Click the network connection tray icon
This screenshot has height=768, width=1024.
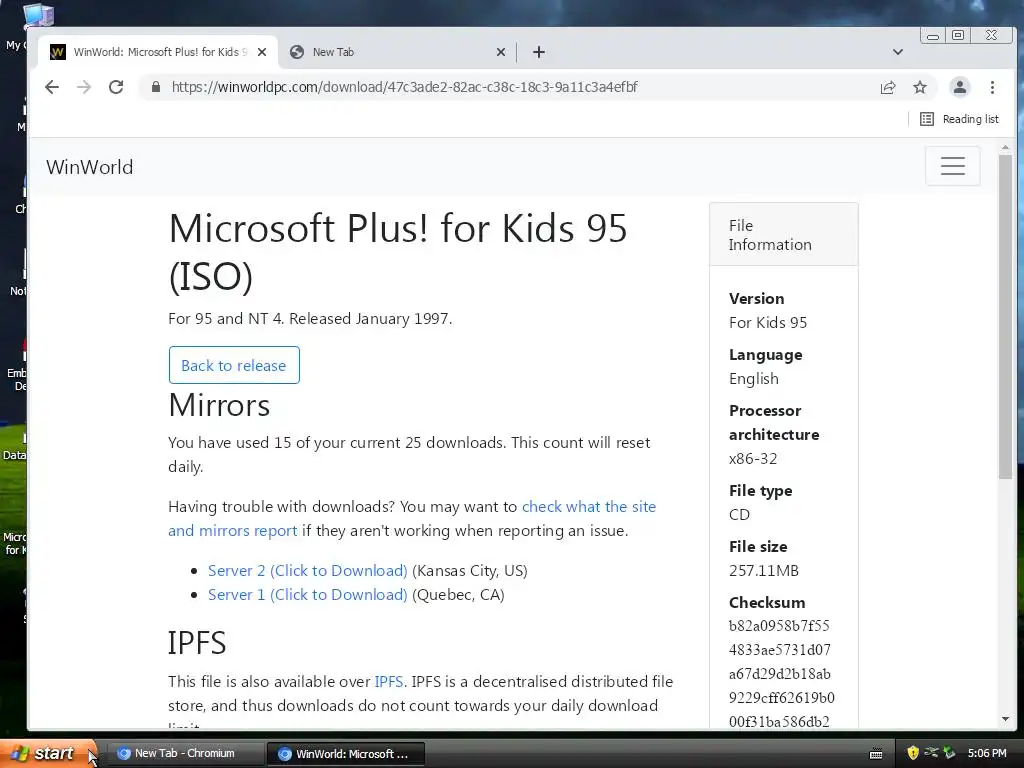tap(931, 753)
